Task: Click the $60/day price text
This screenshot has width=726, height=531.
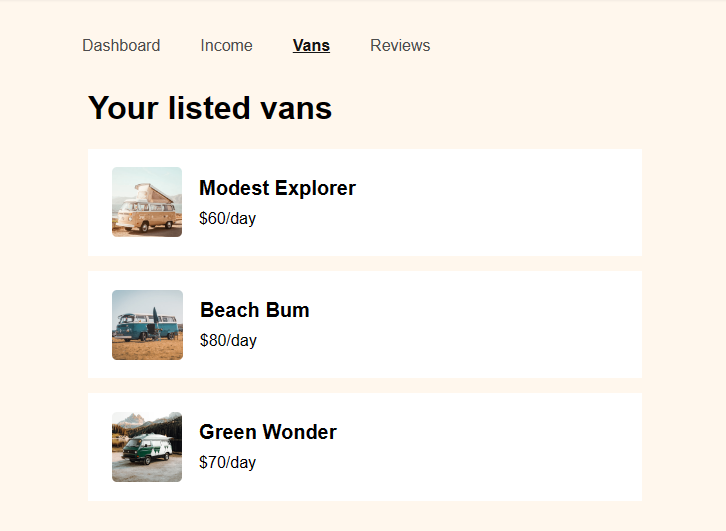Action: 227,218
